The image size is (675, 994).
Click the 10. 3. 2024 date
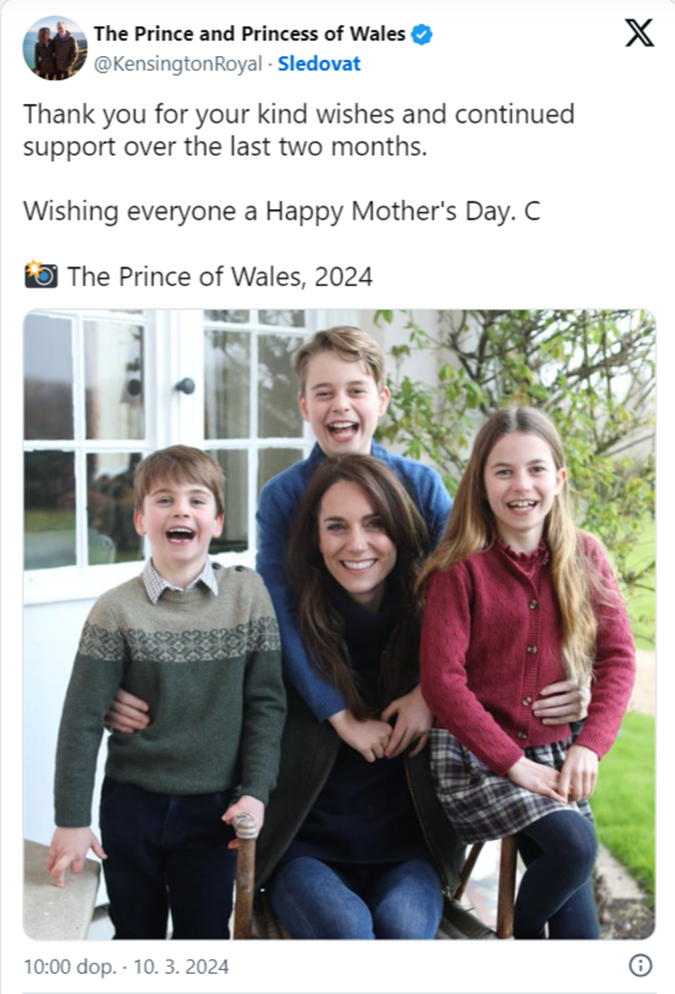click(x=184, y=966)
